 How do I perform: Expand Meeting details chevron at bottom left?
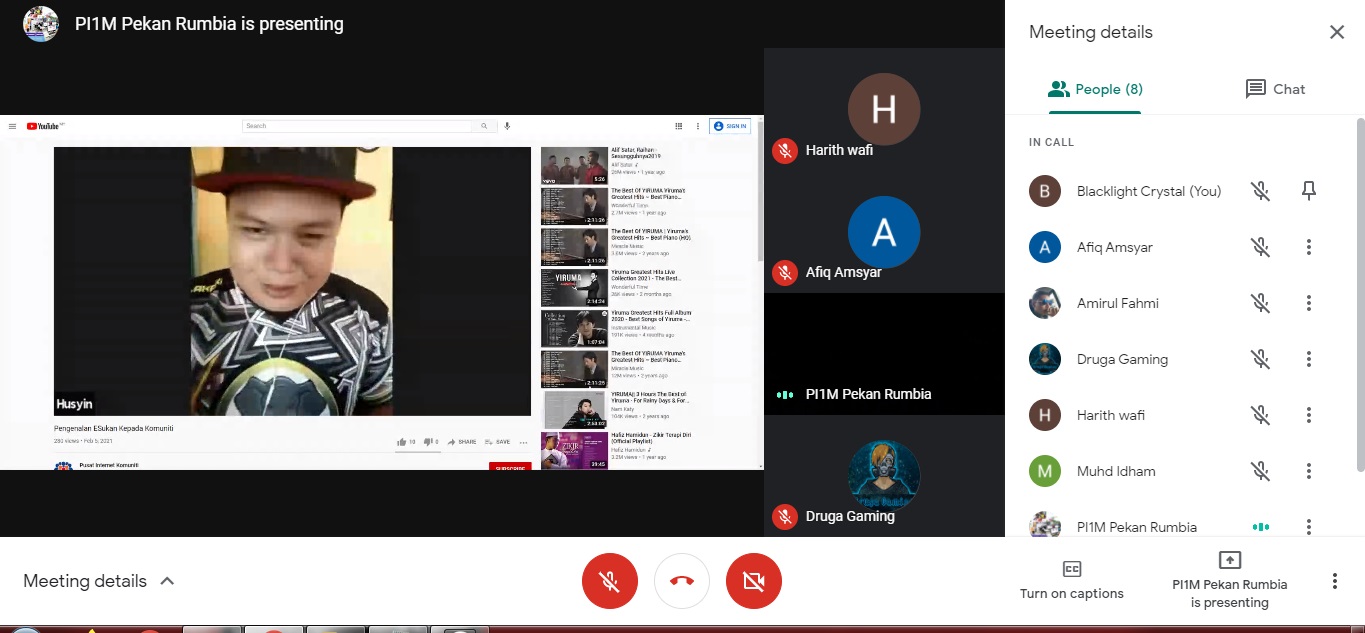tap(167, 581)
